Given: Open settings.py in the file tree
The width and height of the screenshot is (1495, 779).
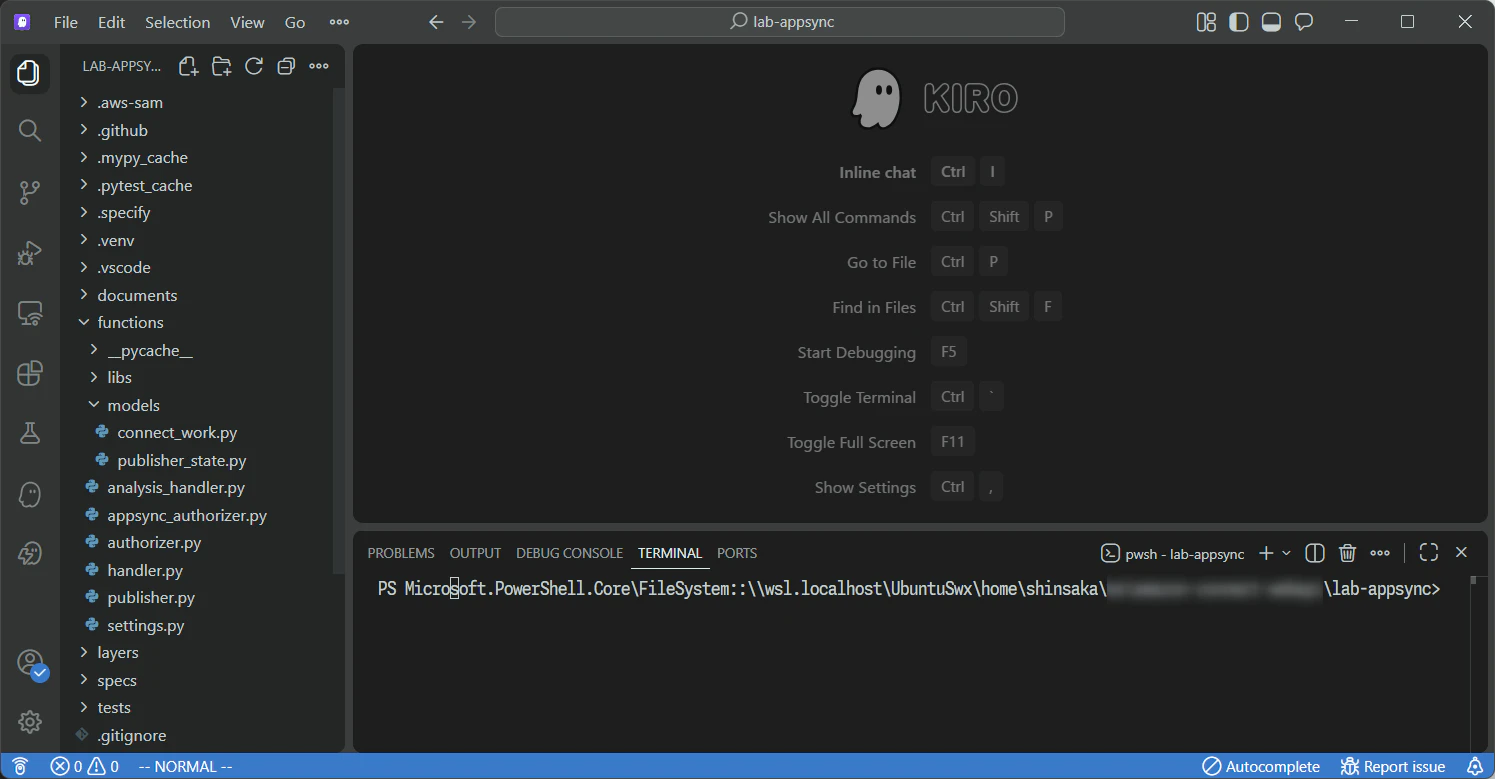Looking at the screenshot, I should 146,626.
